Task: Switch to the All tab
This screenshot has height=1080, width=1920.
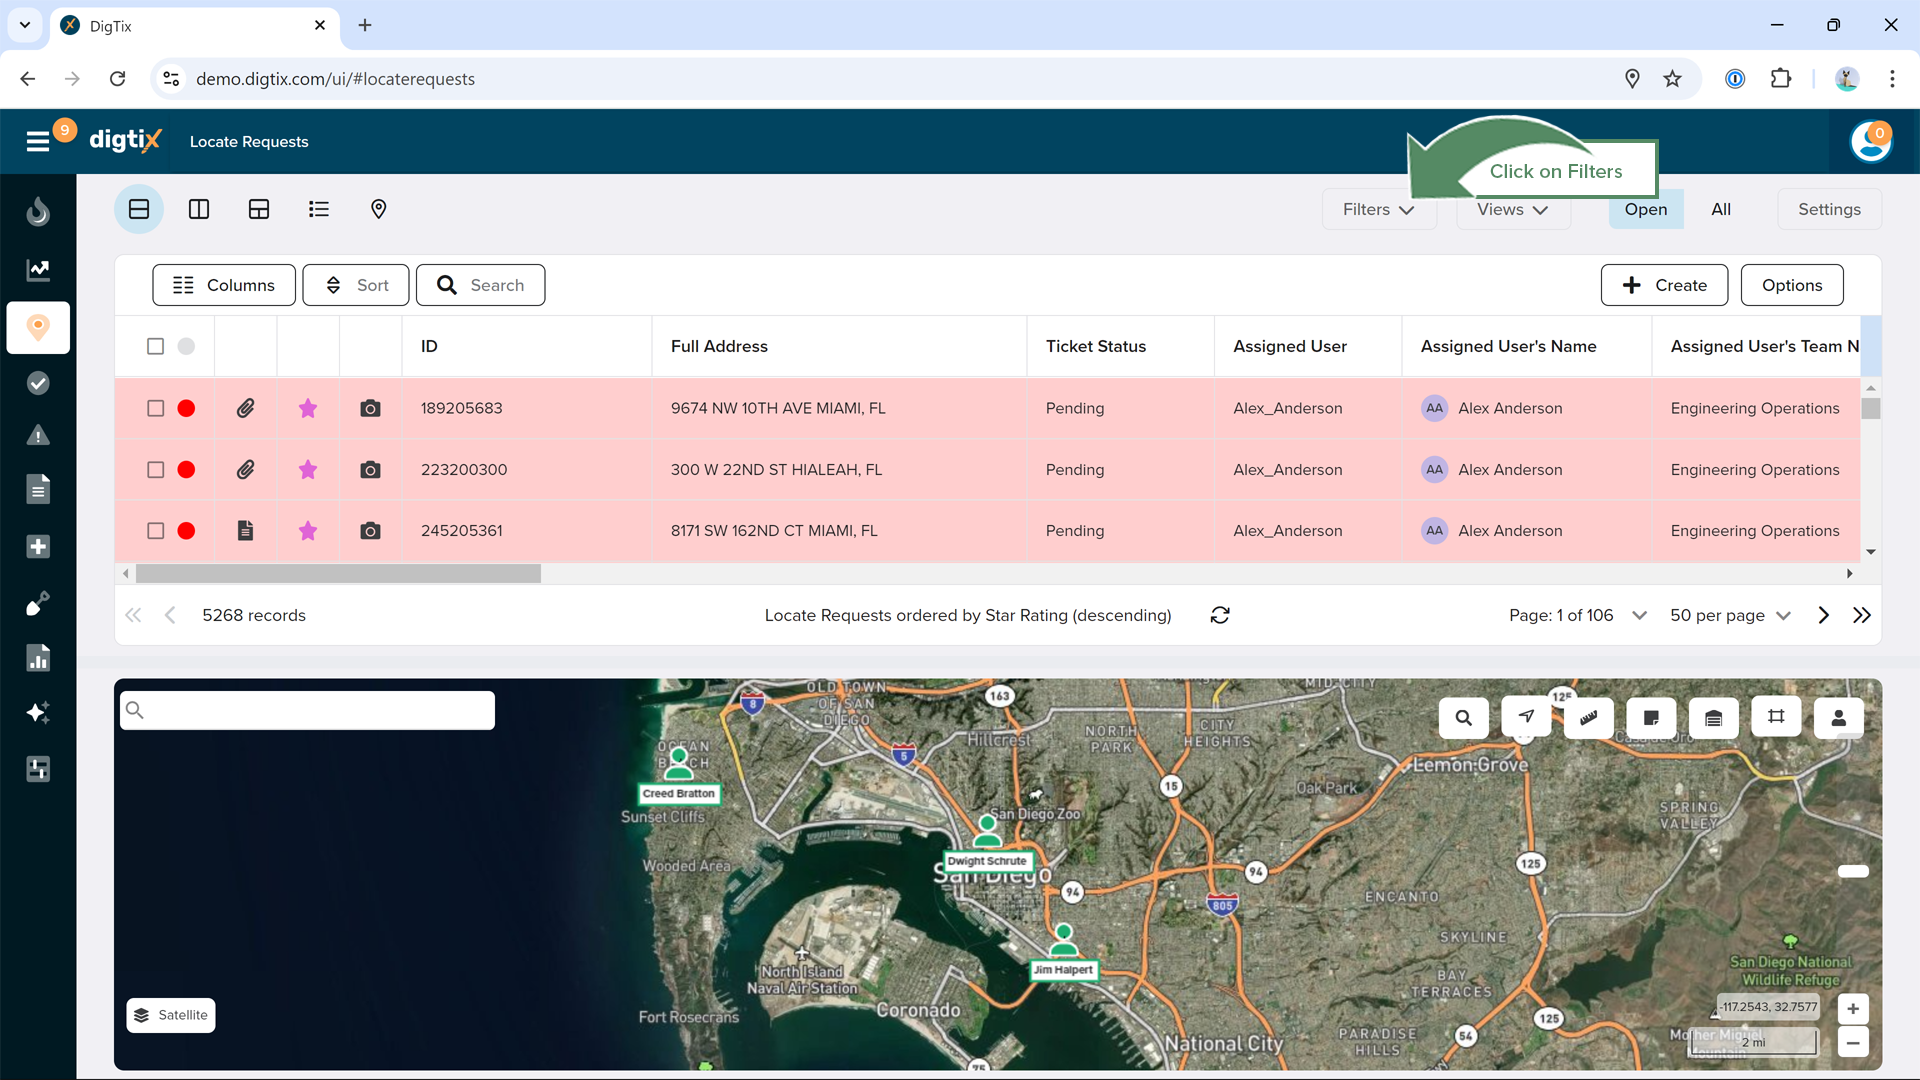Action: (1720, 209)
